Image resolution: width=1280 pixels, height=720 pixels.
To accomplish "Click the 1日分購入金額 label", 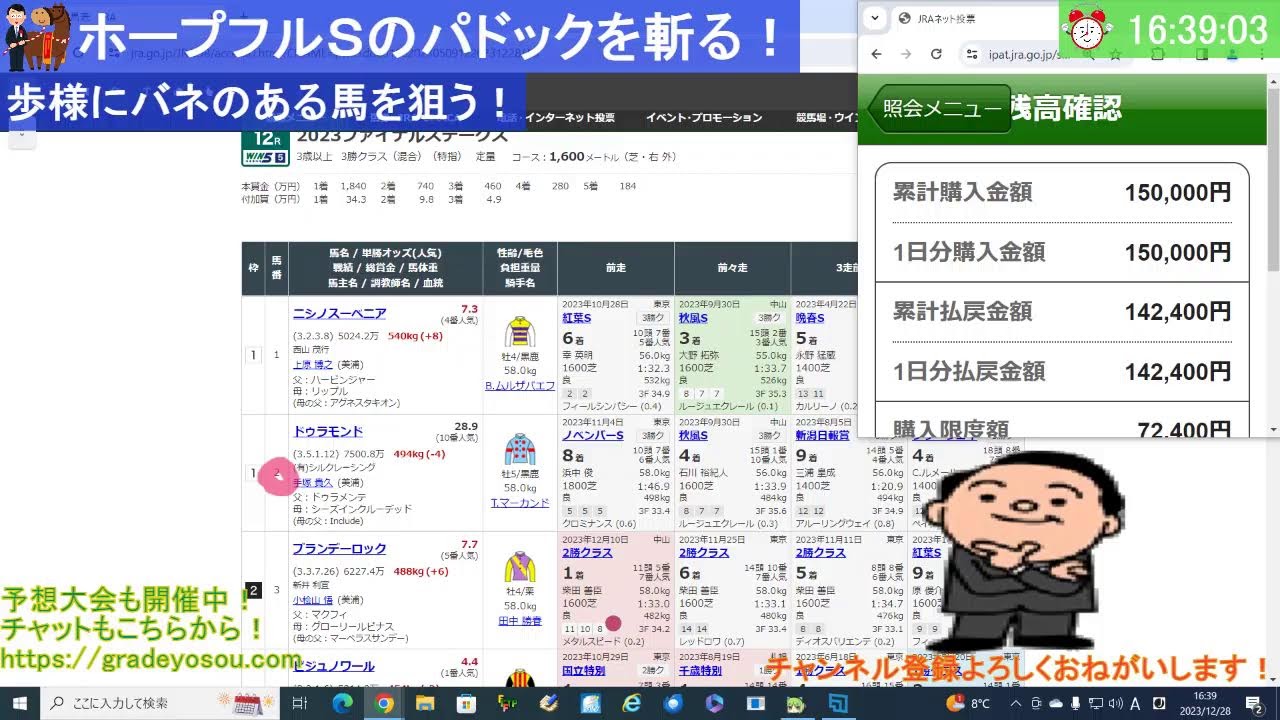I will click(968, 252).
